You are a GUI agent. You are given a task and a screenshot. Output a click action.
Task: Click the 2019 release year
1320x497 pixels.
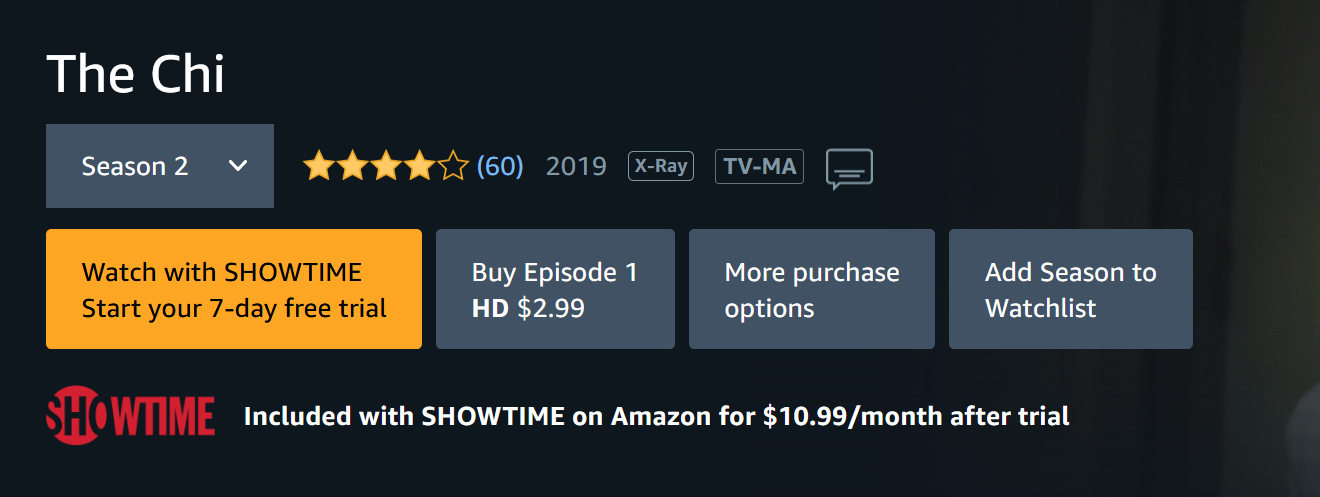(576, 166)
